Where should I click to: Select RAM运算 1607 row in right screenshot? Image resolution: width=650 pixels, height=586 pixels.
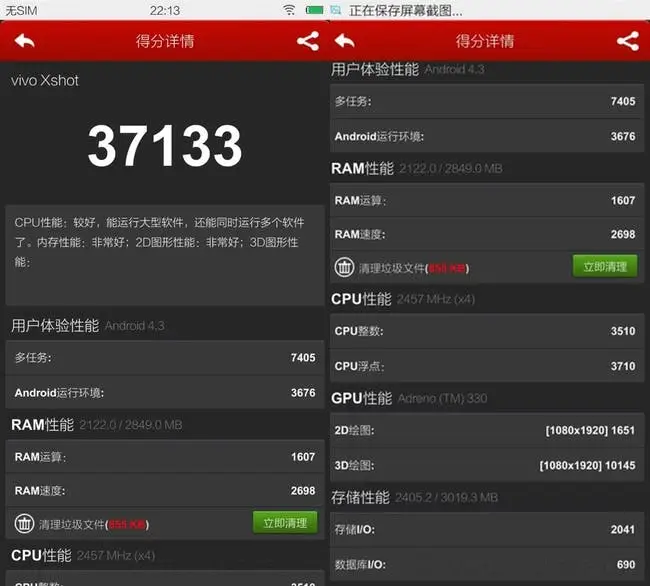[x=487, y=201]
